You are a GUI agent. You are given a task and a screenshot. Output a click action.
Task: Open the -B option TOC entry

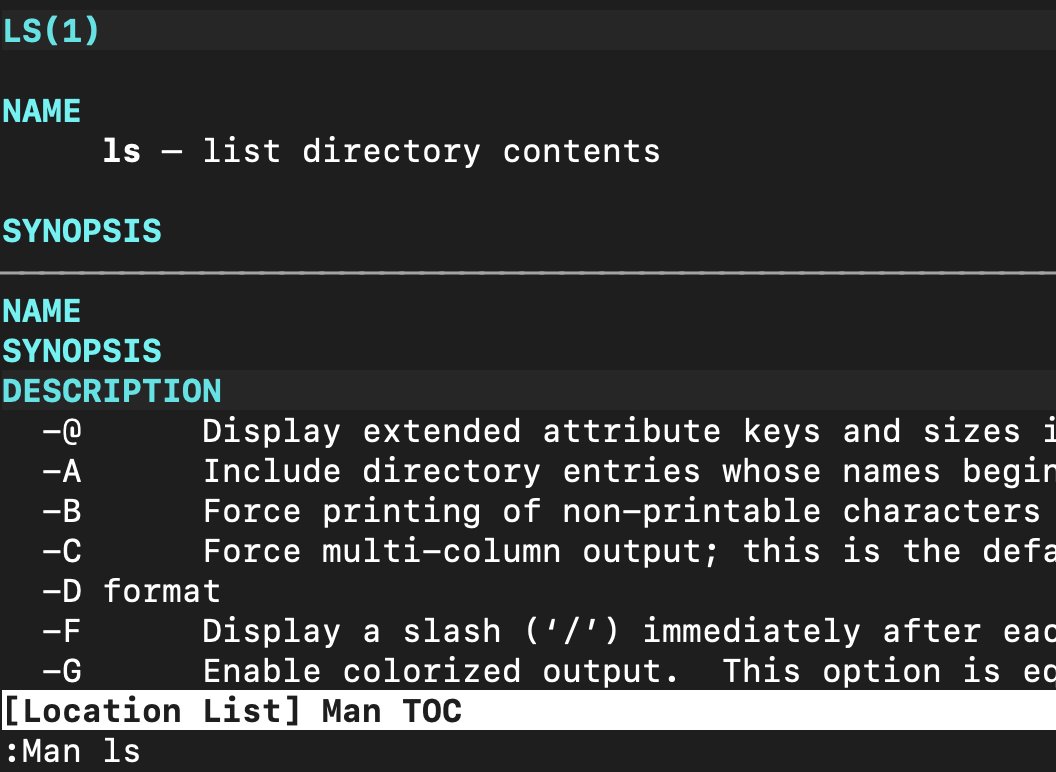[x=61, y=511]
